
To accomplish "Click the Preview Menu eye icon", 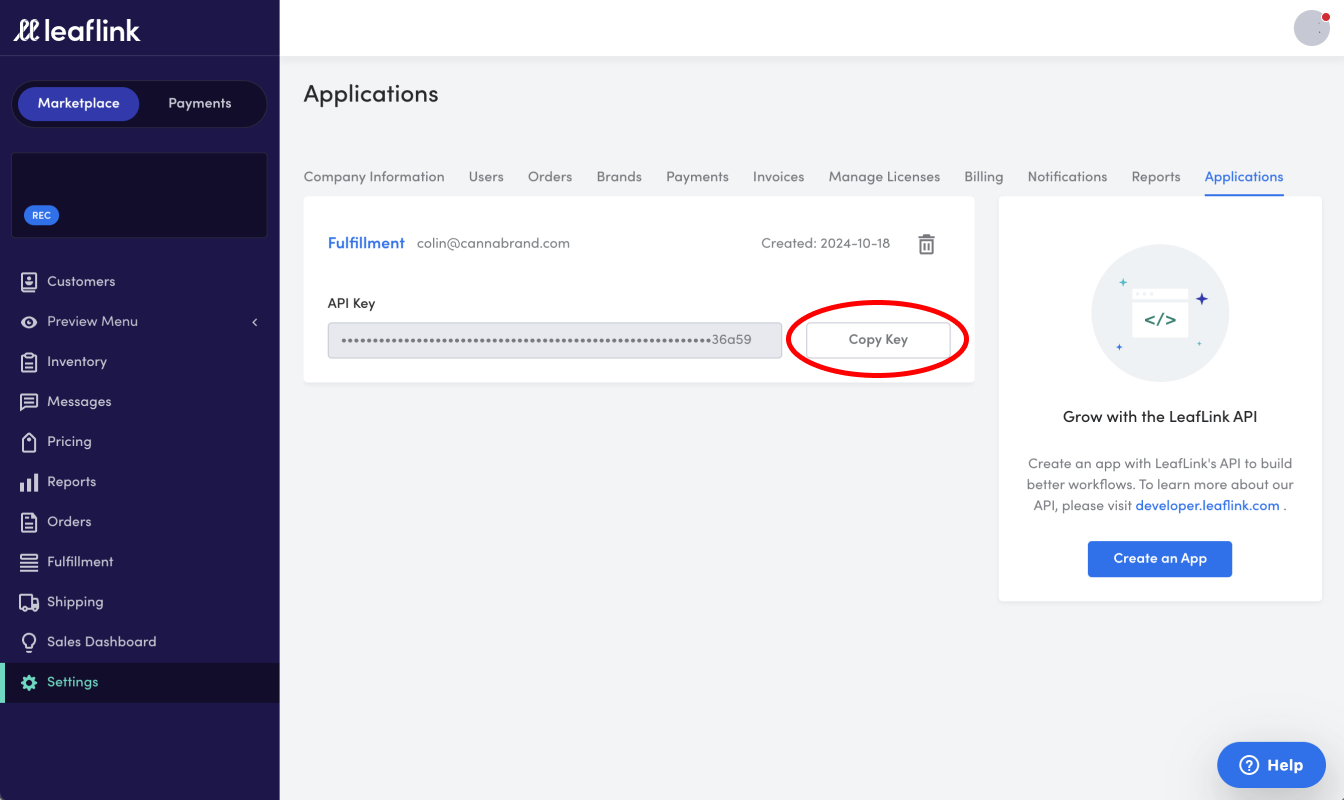I will click(x=29, y=322).
